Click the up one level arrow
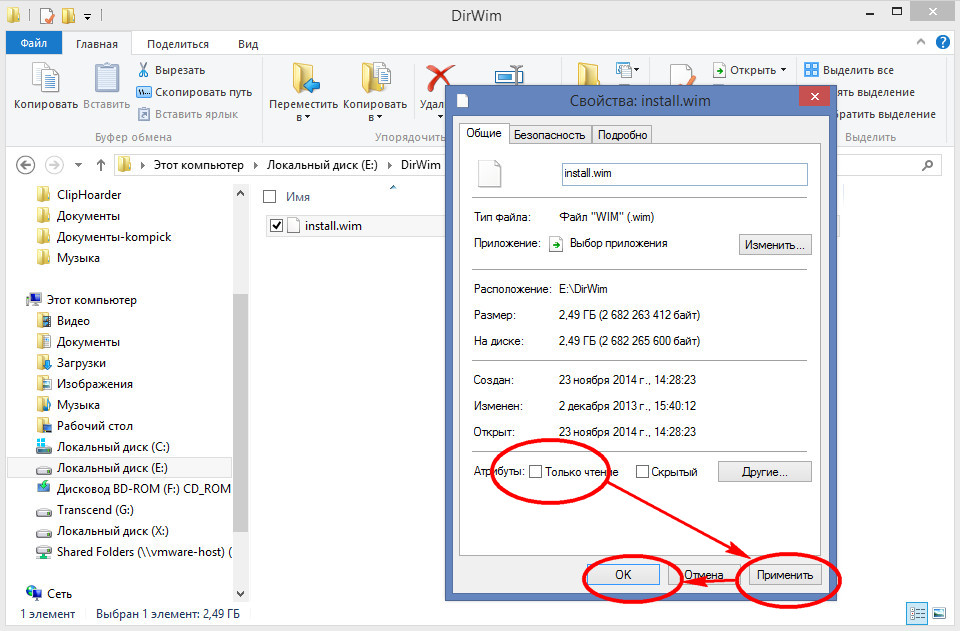This screenshot has width=960, height=631. [101, 165]
